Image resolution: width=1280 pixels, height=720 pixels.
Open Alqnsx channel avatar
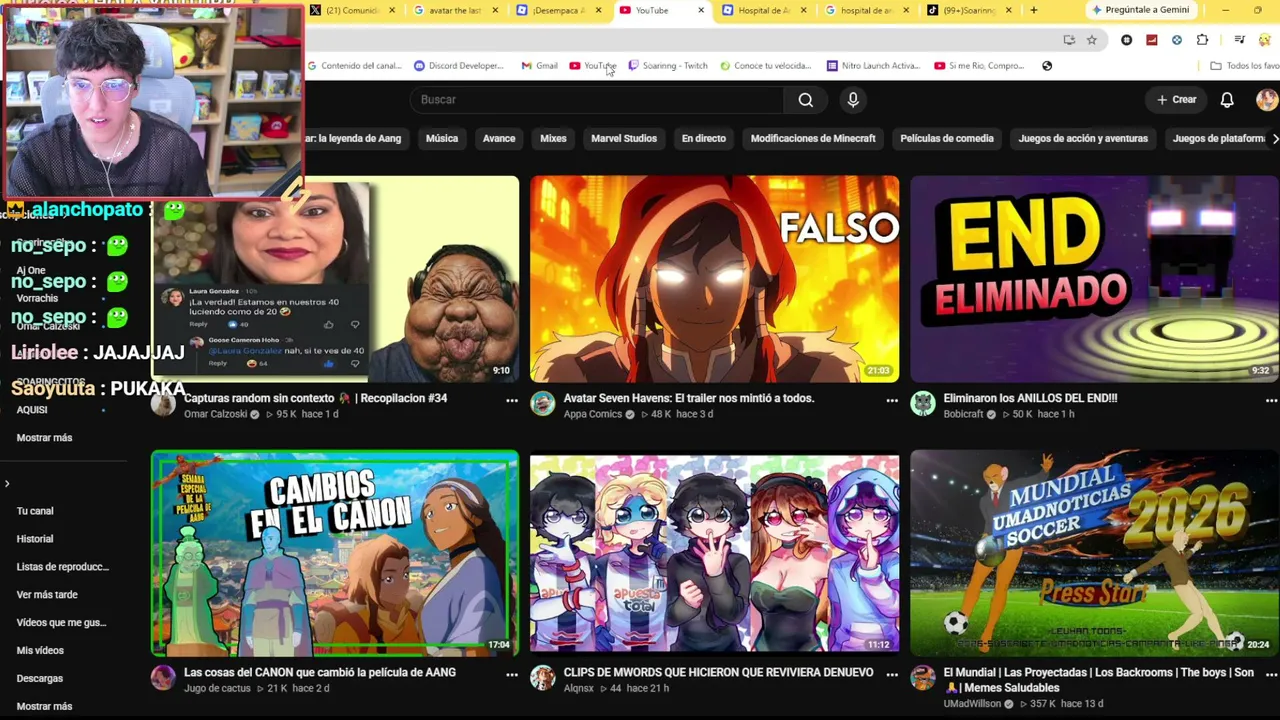coord(543,678)
